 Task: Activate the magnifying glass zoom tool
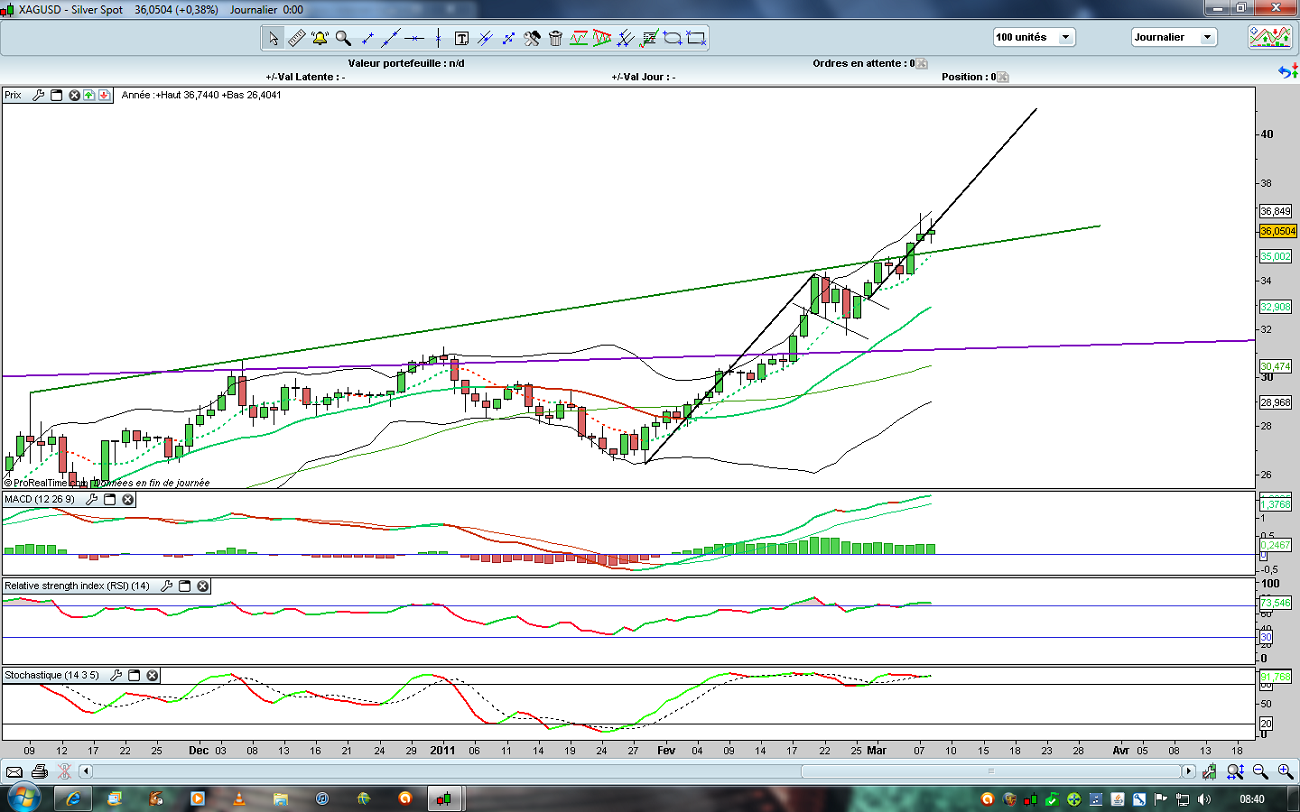pyautogui.click(x=343, y=38)
